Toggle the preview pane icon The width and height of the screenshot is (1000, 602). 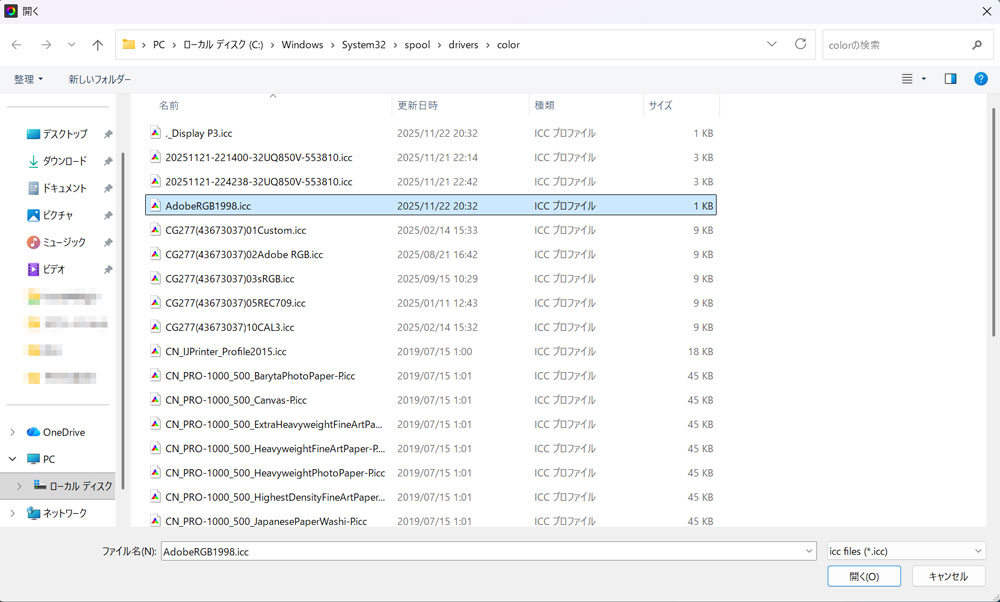pos(951,79)
